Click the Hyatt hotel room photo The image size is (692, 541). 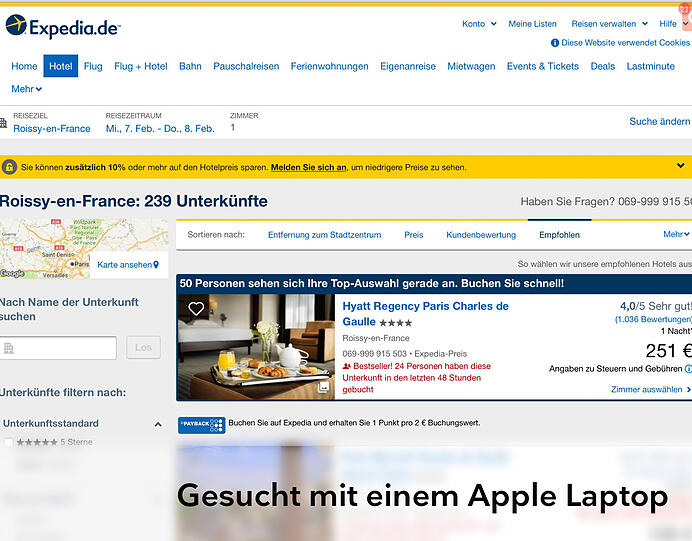(x=256, y=347)
